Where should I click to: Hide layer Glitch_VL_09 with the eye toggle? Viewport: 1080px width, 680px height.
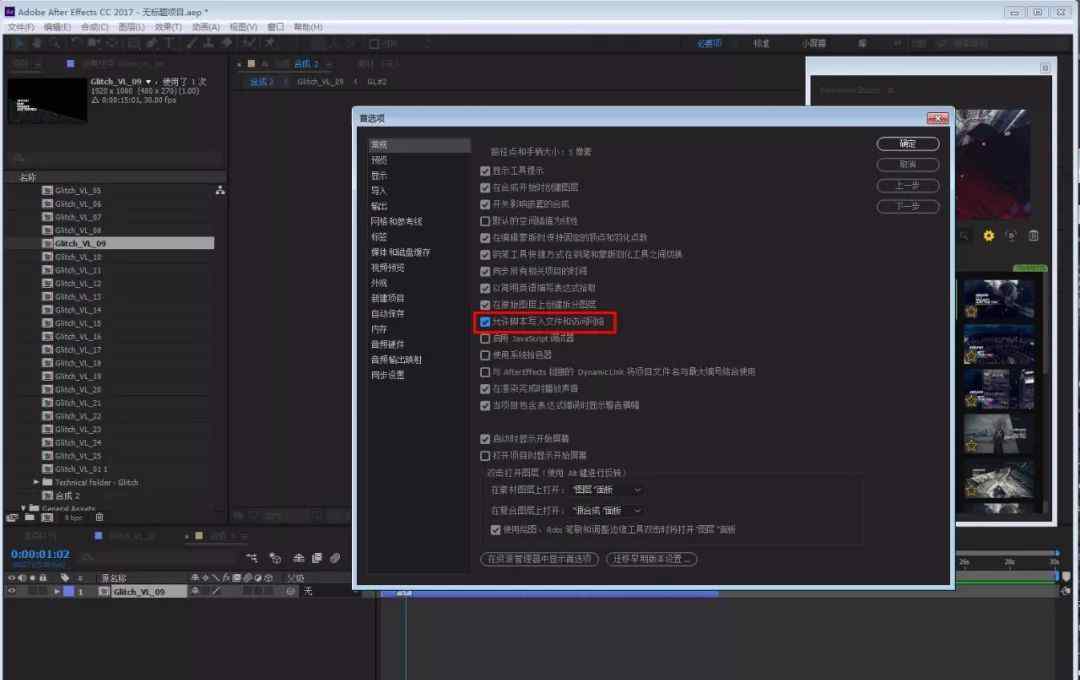pyautogui.click(x=12, y=592)
